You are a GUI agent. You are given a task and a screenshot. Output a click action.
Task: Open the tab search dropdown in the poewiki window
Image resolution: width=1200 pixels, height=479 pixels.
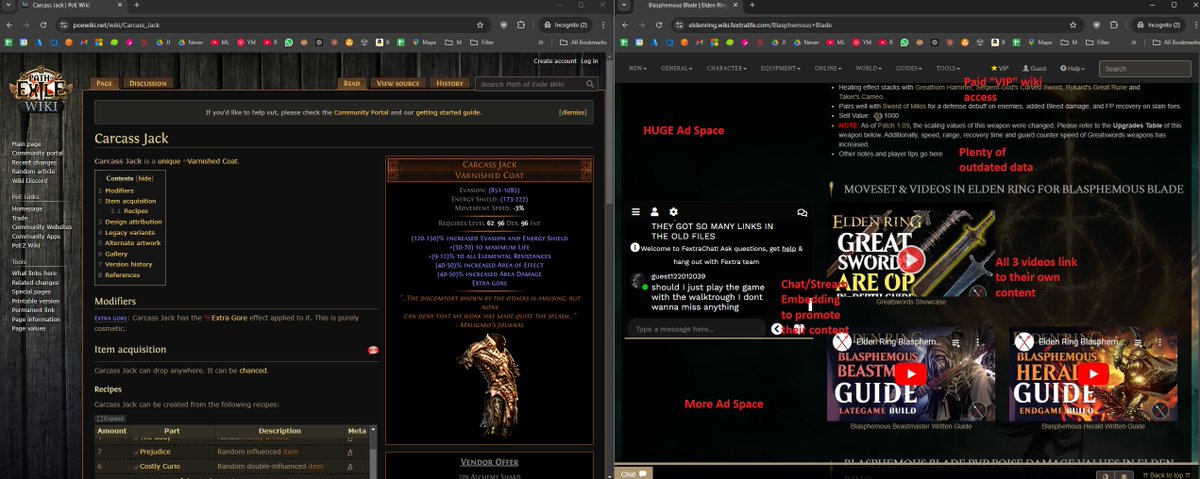point(9,5)
